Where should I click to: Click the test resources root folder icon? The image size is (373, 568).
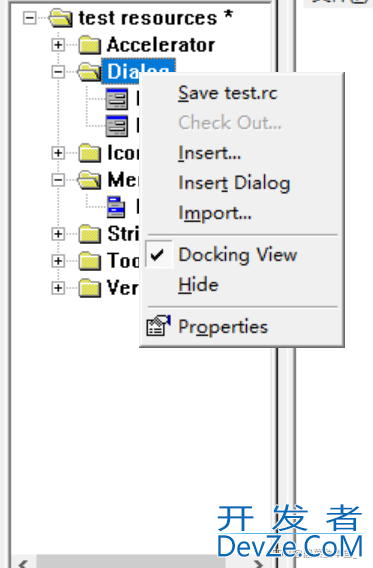(x=61, y=18)
